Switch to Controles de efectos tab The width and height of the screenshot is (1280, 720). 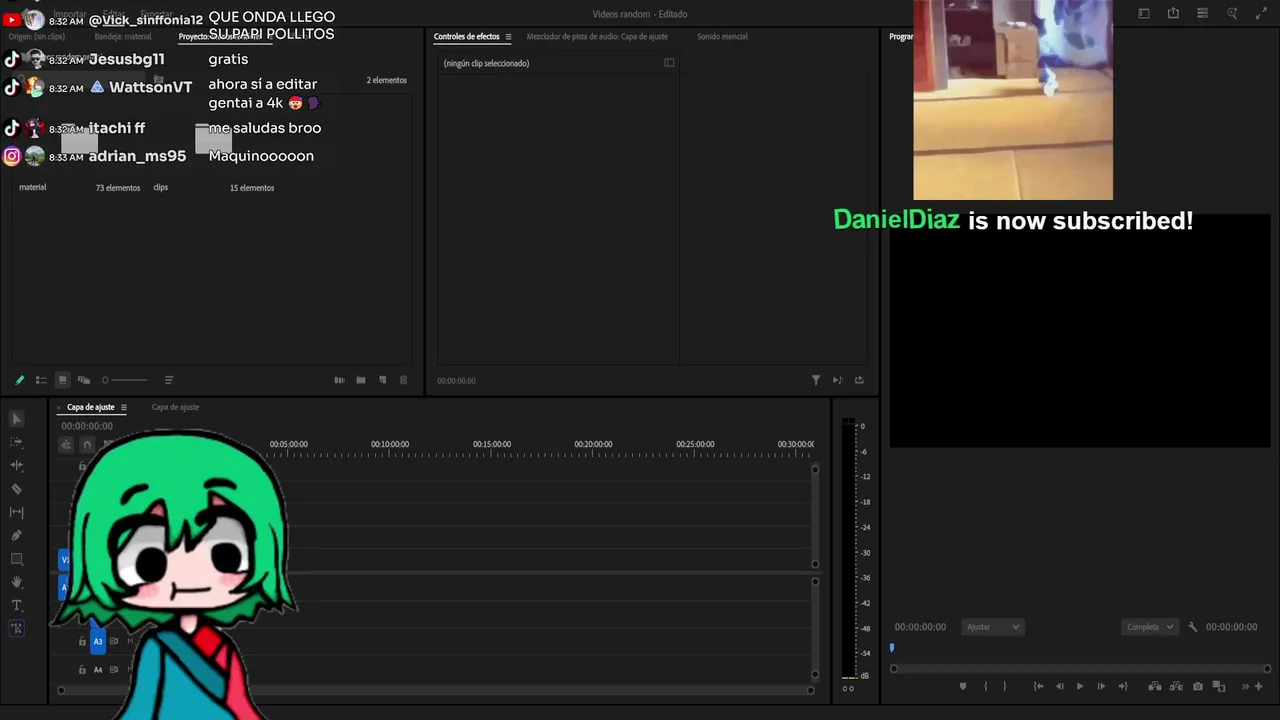point(466,37)
